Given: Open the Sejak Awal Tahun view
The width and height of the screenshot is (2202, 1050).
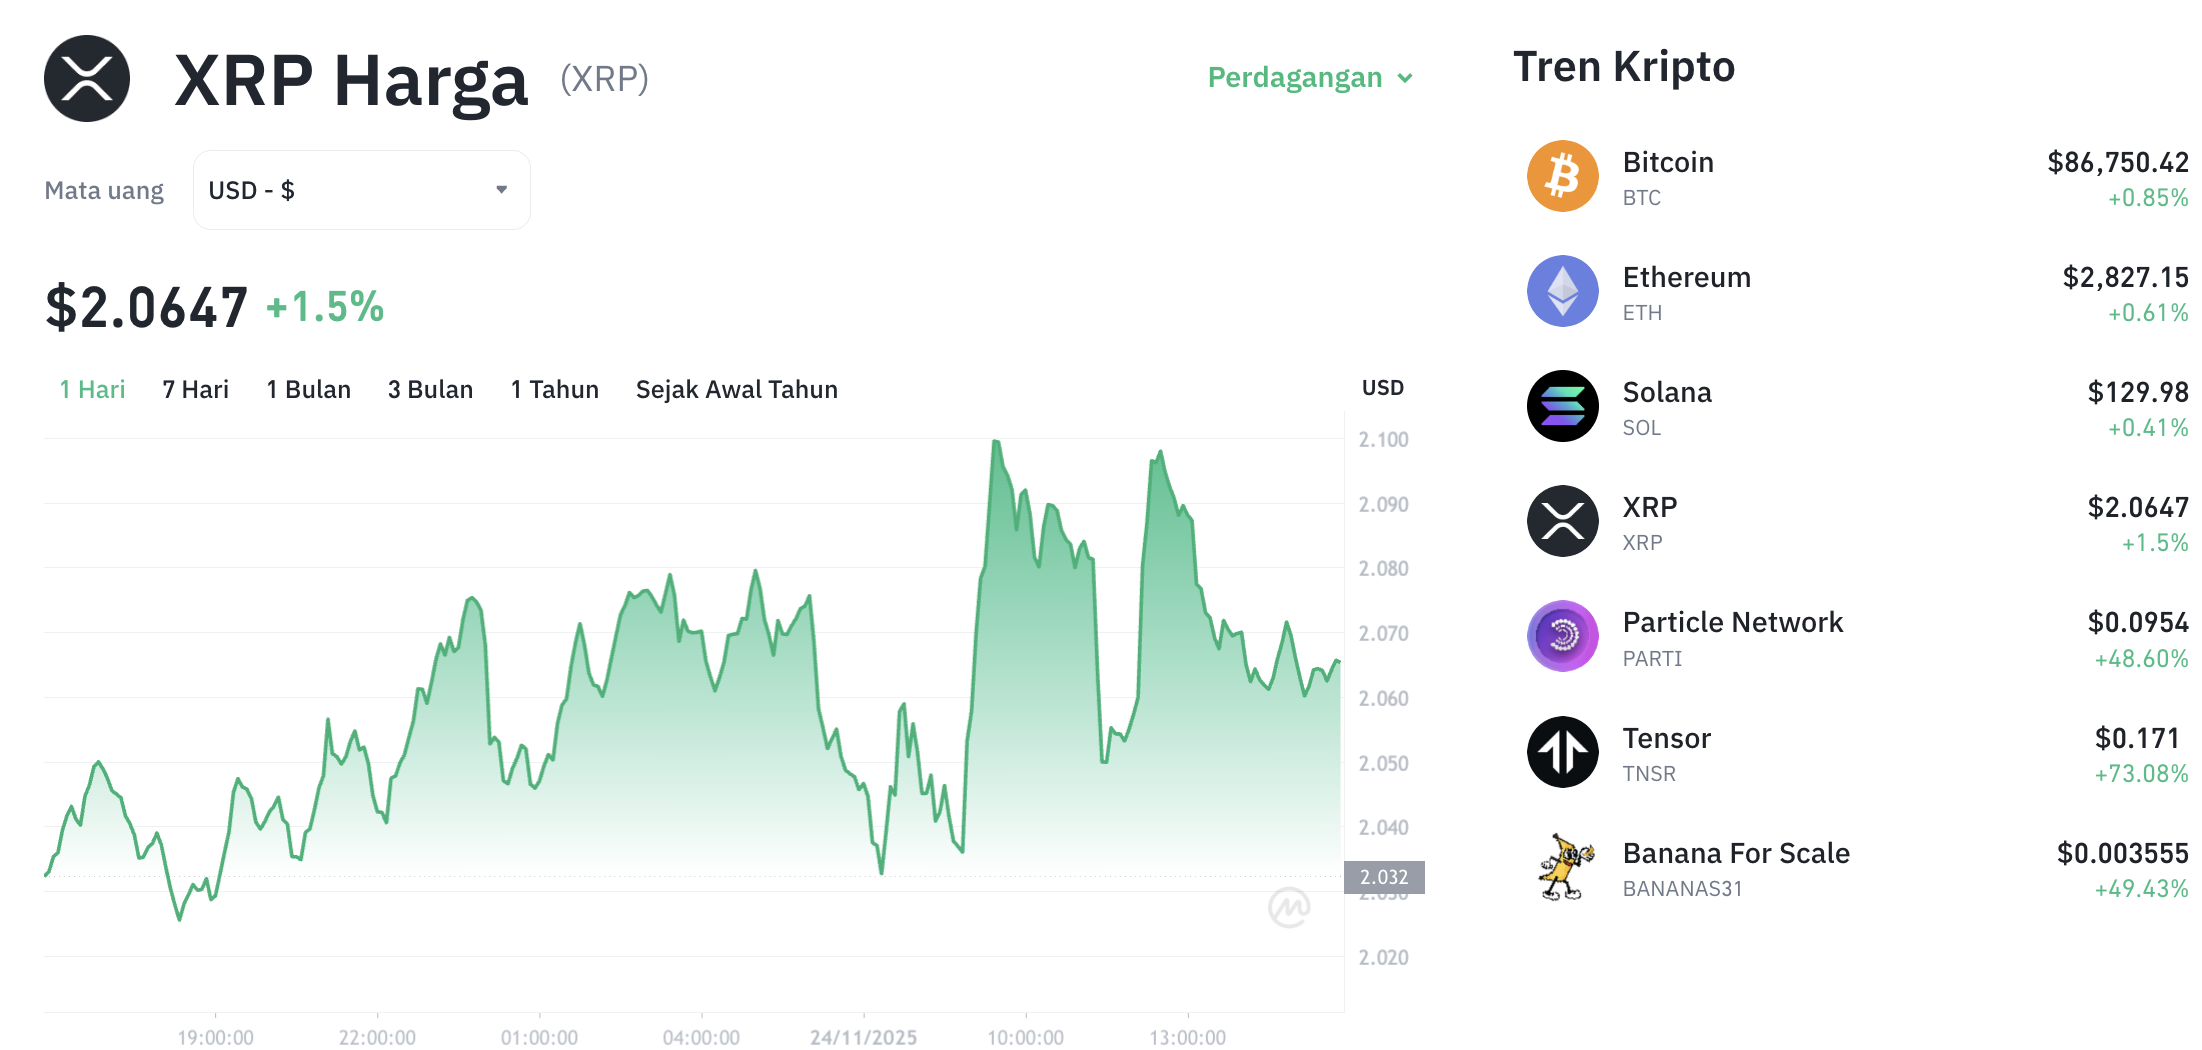Looking at the screenshot, I should coord(736,389).
